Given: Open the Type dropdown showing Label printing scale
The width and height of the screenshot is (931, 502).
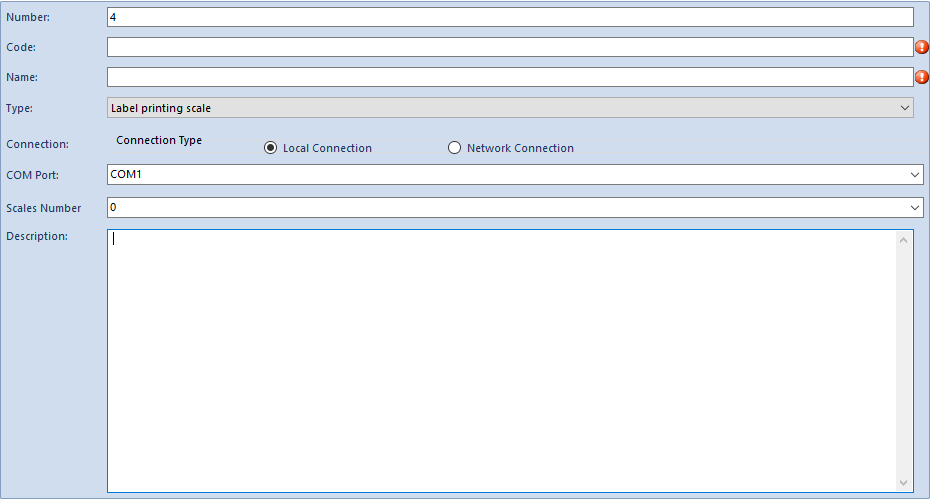Looking at the screenshot, I should tap(510, 108).
